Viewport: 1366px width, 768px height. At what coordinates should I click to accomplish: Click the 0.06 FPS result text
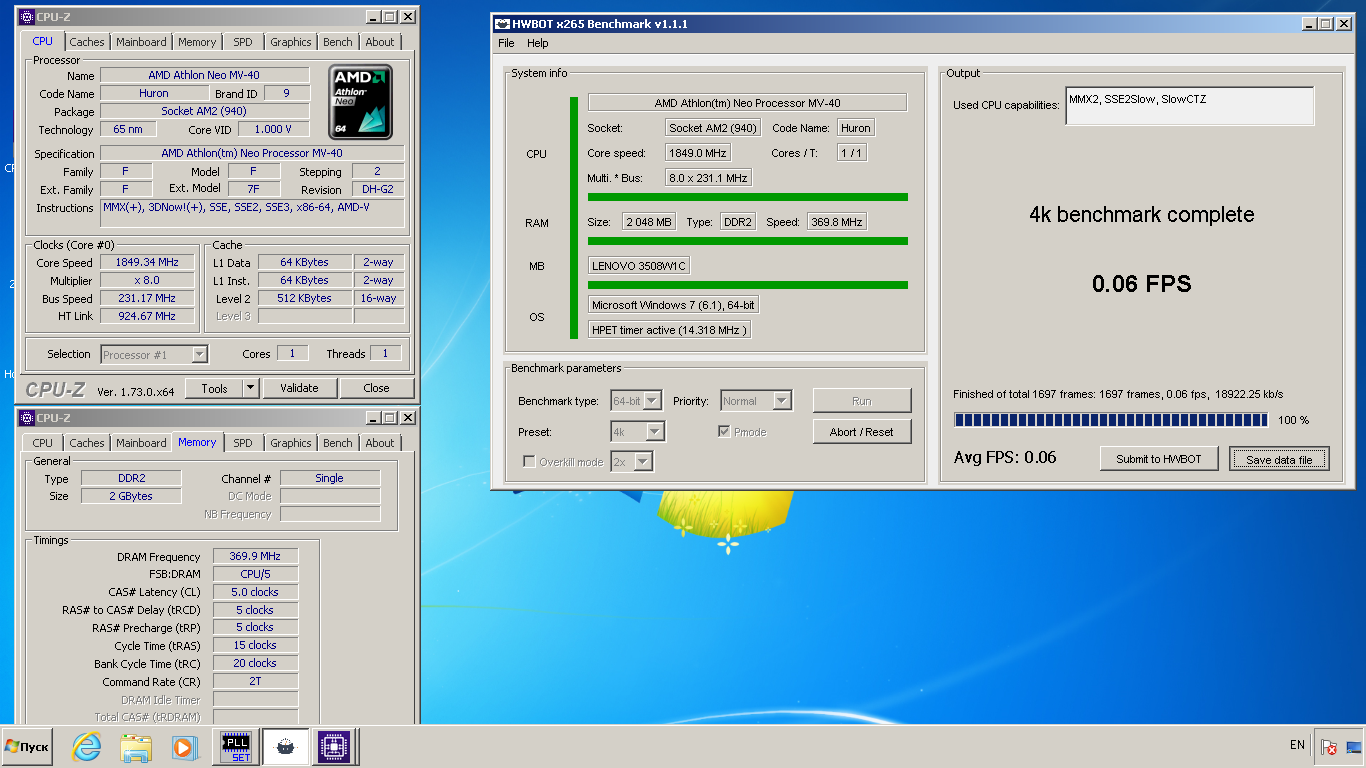(x=1142, y=284)
